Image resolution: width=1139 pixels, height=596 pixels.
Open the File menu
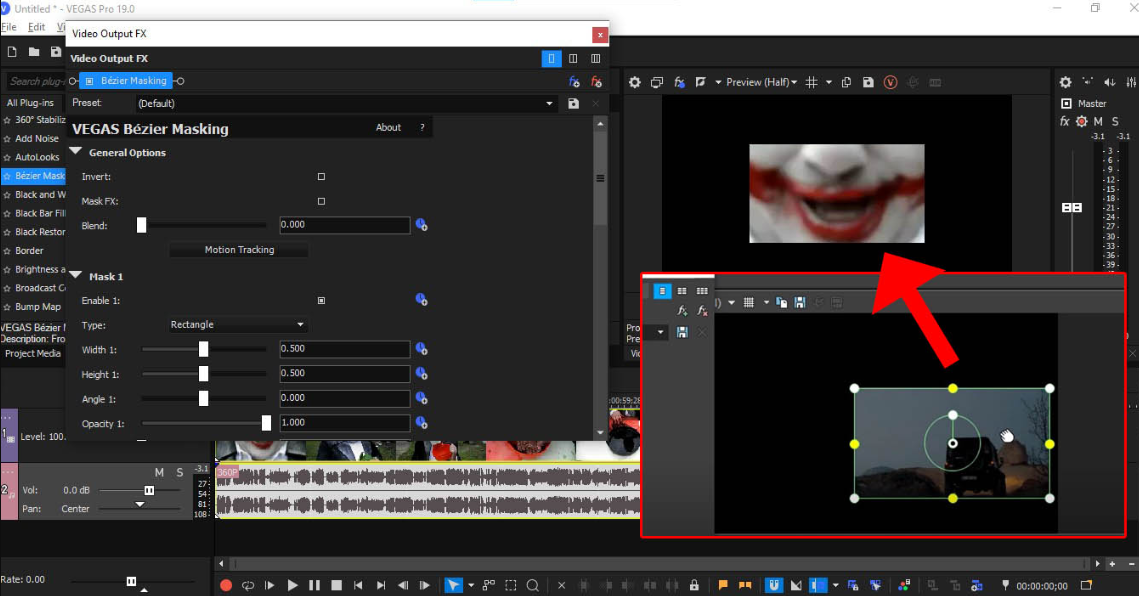(x=9, y=27)
